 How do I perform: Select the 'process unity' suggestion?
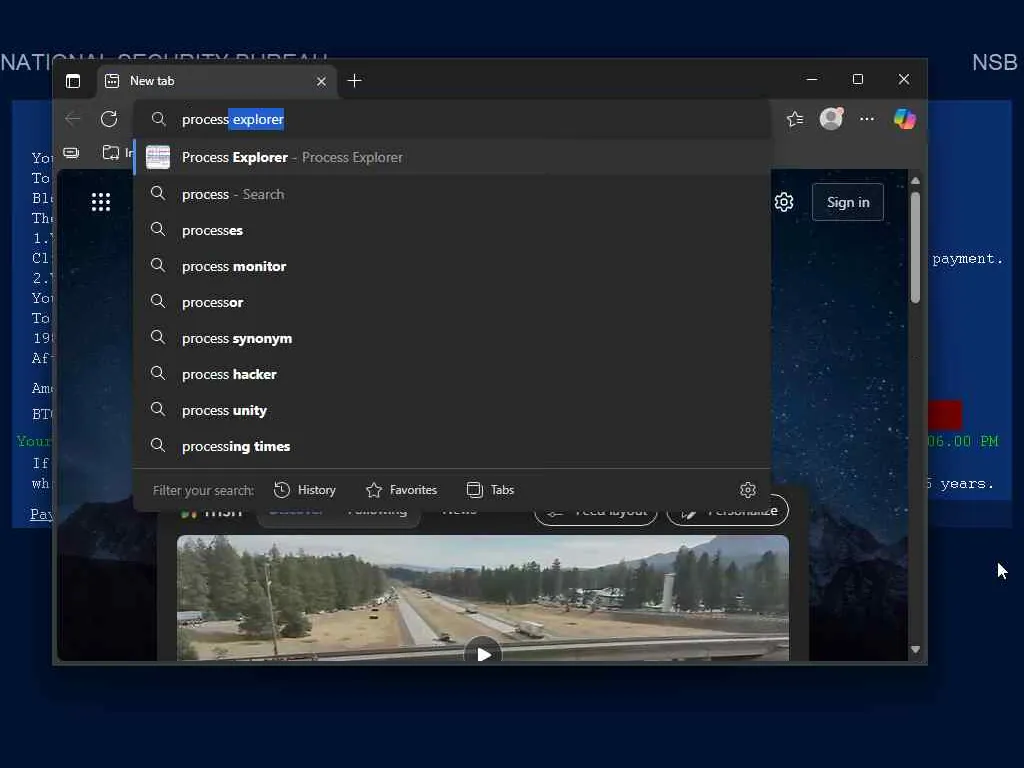click(452, 410)
